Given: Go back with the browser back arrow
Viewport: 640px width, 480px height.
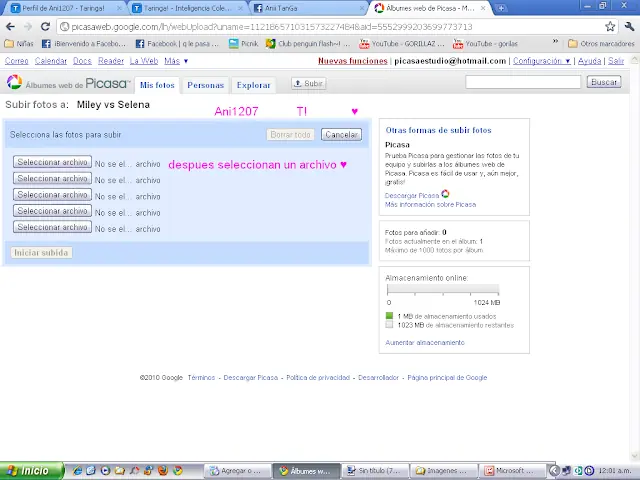Looking at the screenshot, I should pos(10,27).
